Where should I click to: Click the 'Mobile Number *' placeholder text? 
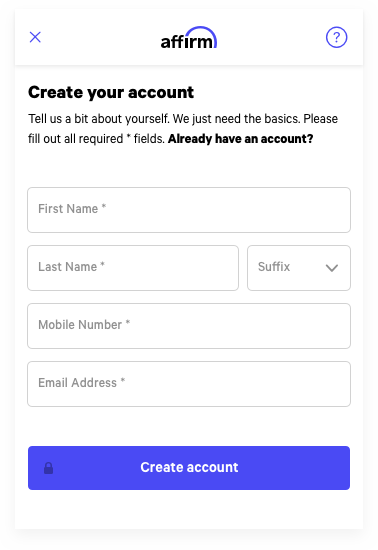tap(84, 325)
